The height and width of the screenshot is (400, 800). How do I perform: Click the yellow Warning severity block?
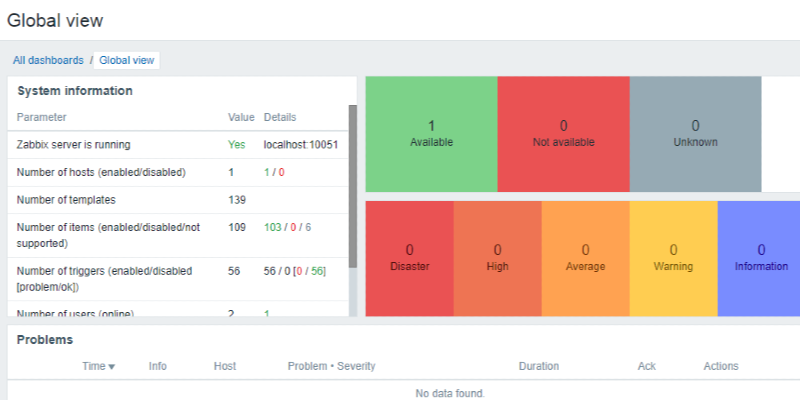[x=673, y=258]
